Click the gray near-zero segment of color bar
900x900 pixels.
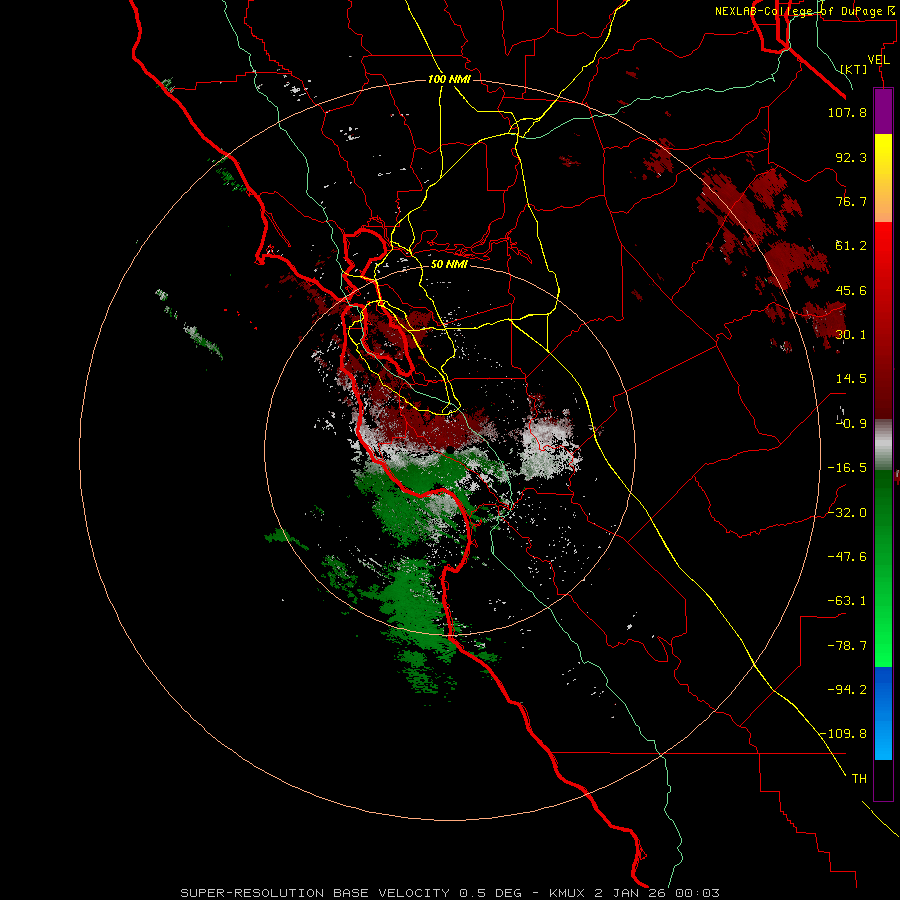pos(883,444)
